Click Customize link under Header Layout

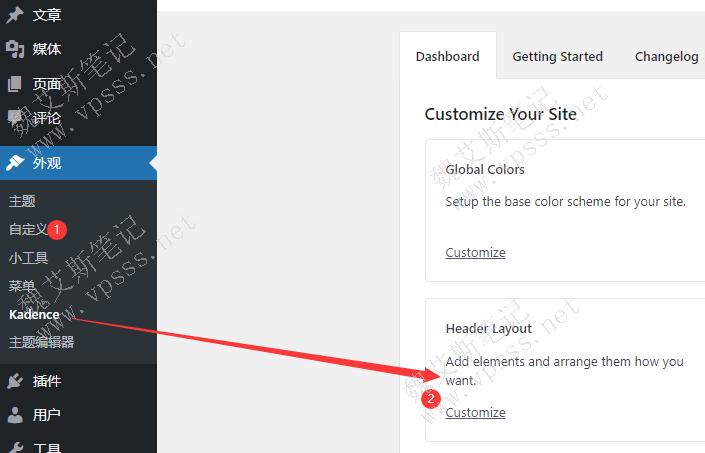pos(475,413)
